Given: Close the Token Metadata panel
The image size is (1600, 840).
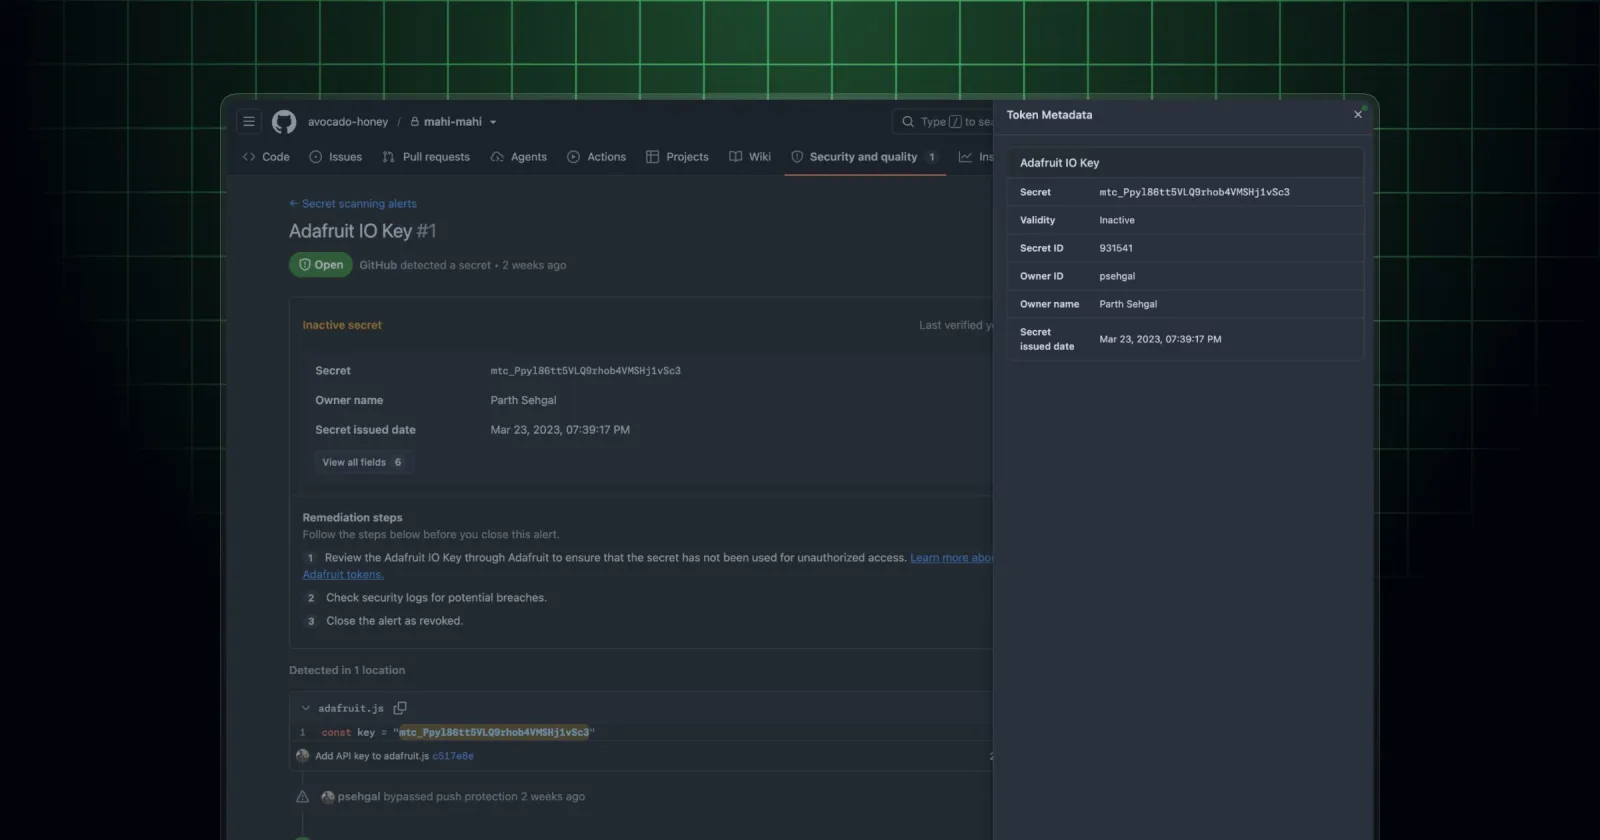Looking at the screenshot, I should point(1358,115).
